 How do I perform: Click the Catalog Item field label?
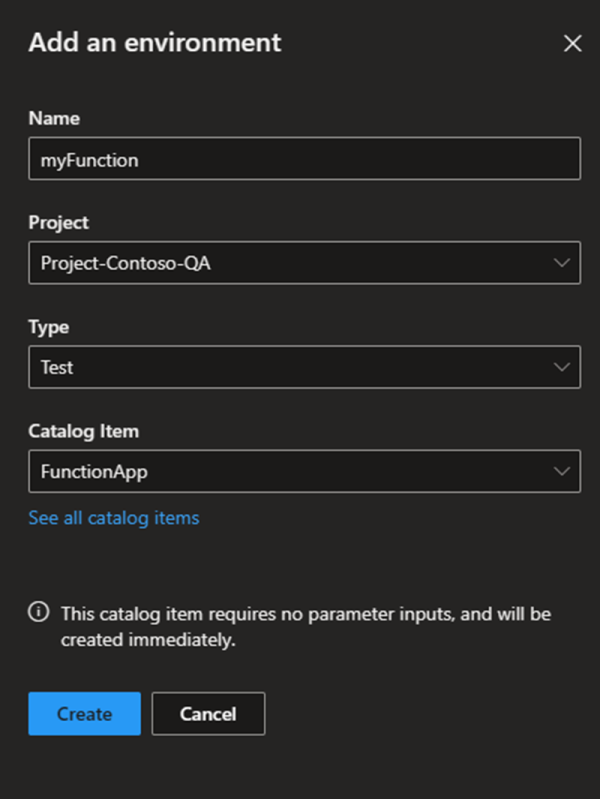click(x=84, y=431)
